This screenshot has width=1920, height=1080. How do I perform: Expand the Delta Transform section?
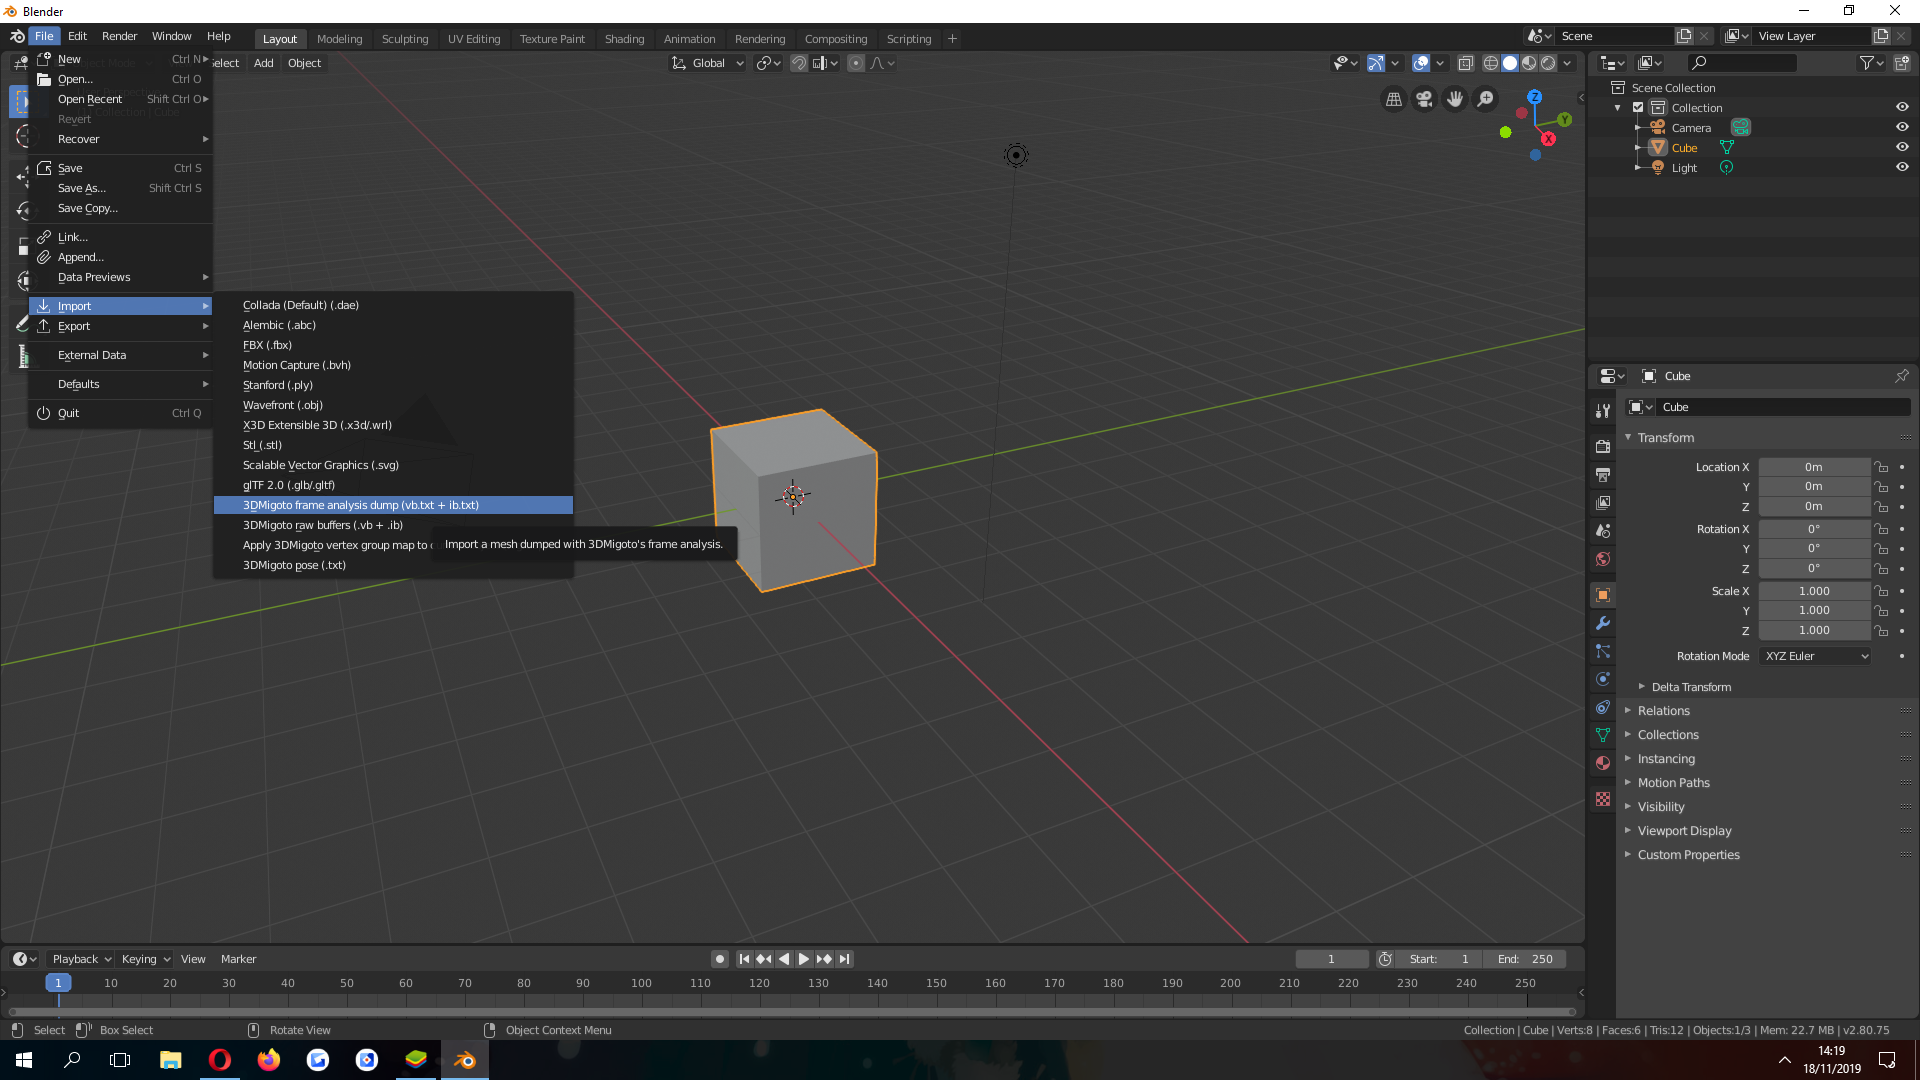coord(1691,687)
